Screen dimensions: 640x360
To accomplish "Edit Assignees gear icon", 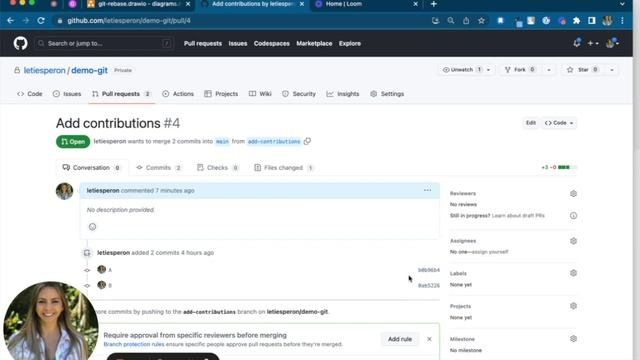I will point(573,241).
